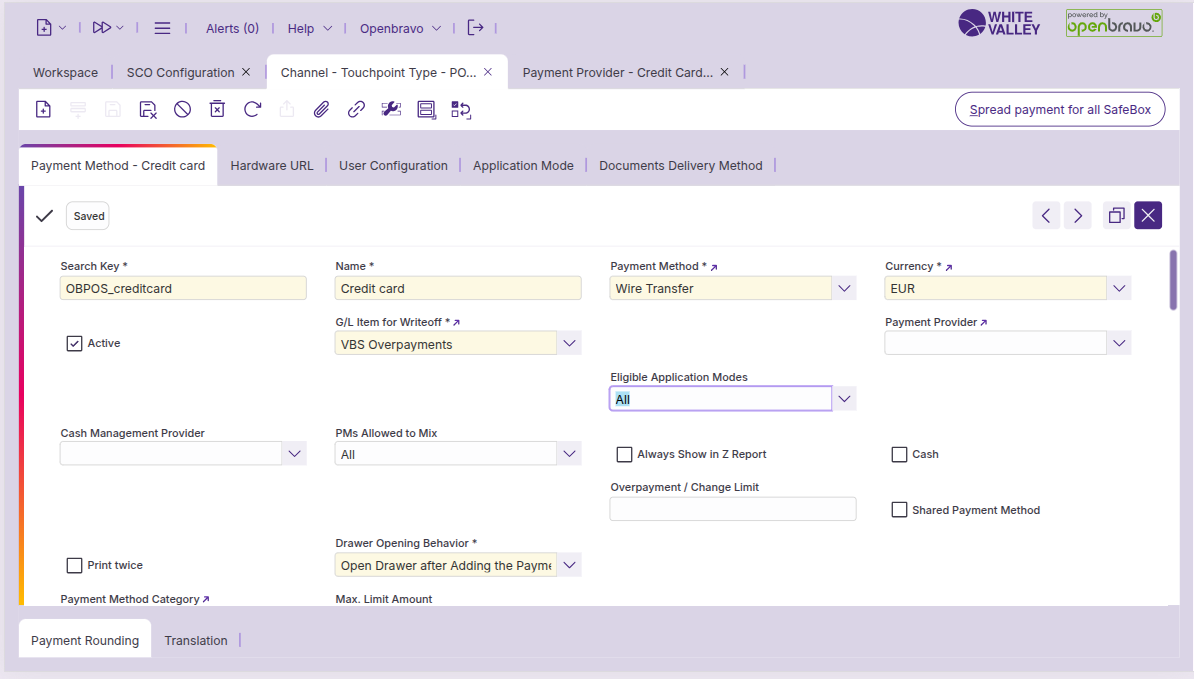Delete the record with the trash icon
This screenshot has width=1194, height=679.
coord(217,110)
